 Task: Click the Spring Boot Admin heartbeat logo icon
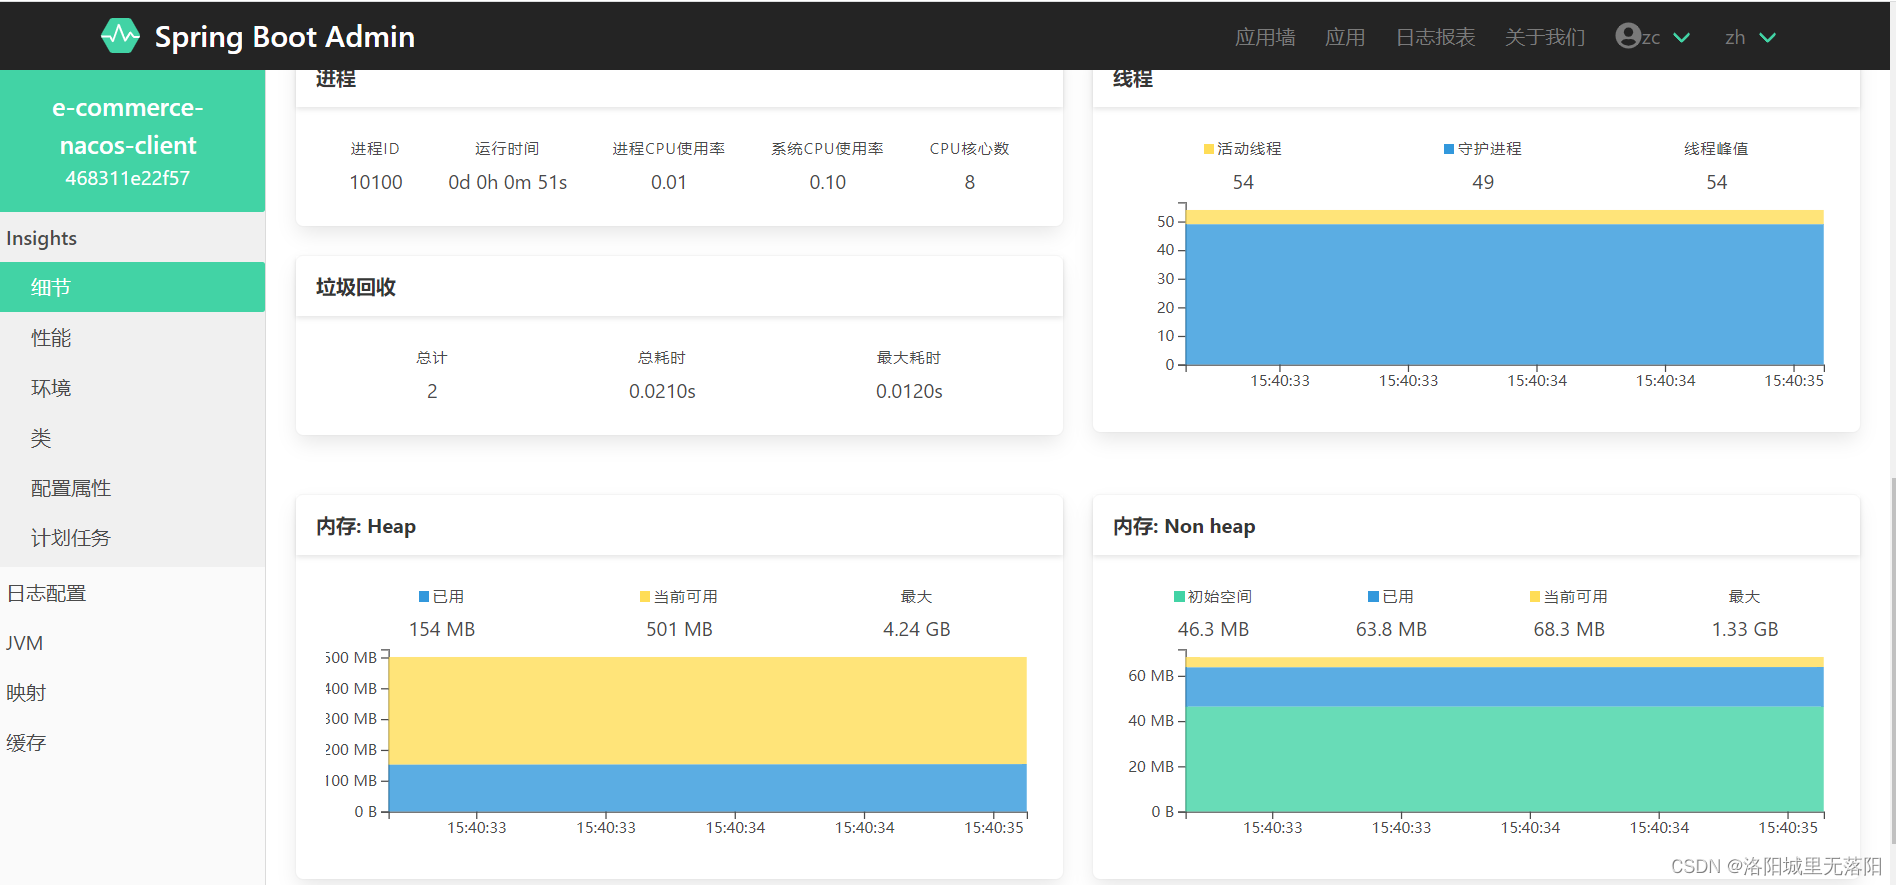pyautogui.click(x=120, y=36)
